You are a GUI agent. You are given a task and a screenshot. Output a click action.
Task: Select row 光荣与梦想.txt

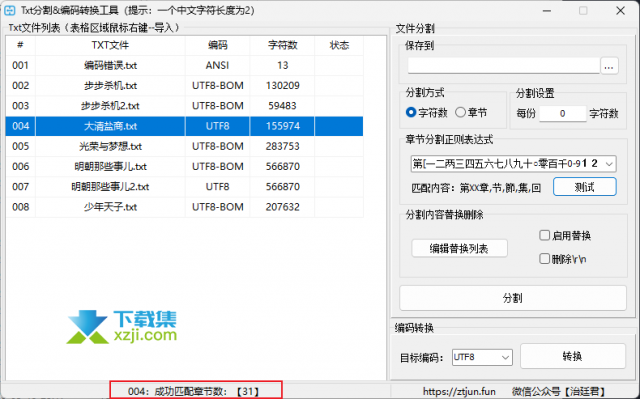(x=184, y=146)
